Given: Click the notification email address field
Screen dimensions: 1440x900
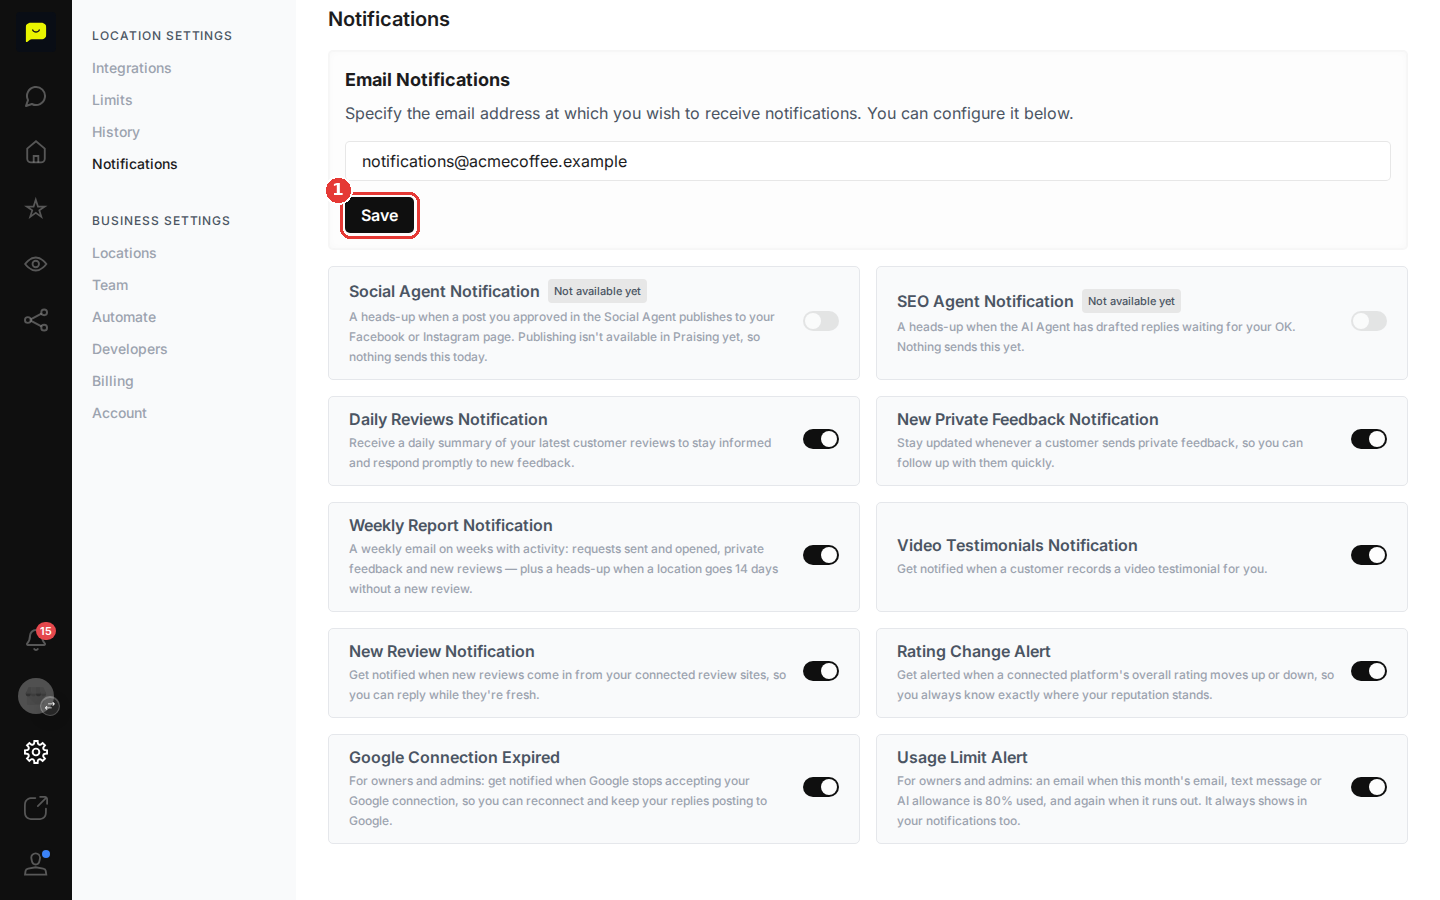Looking at the screenshot, I should [x=868, y=161].
